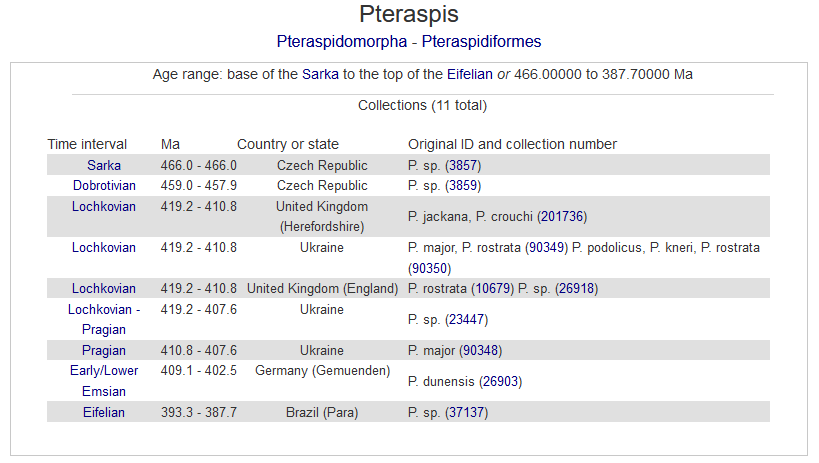Click the Sarka link in age range
Screen dimensions: 819x463
pos(320,74)
